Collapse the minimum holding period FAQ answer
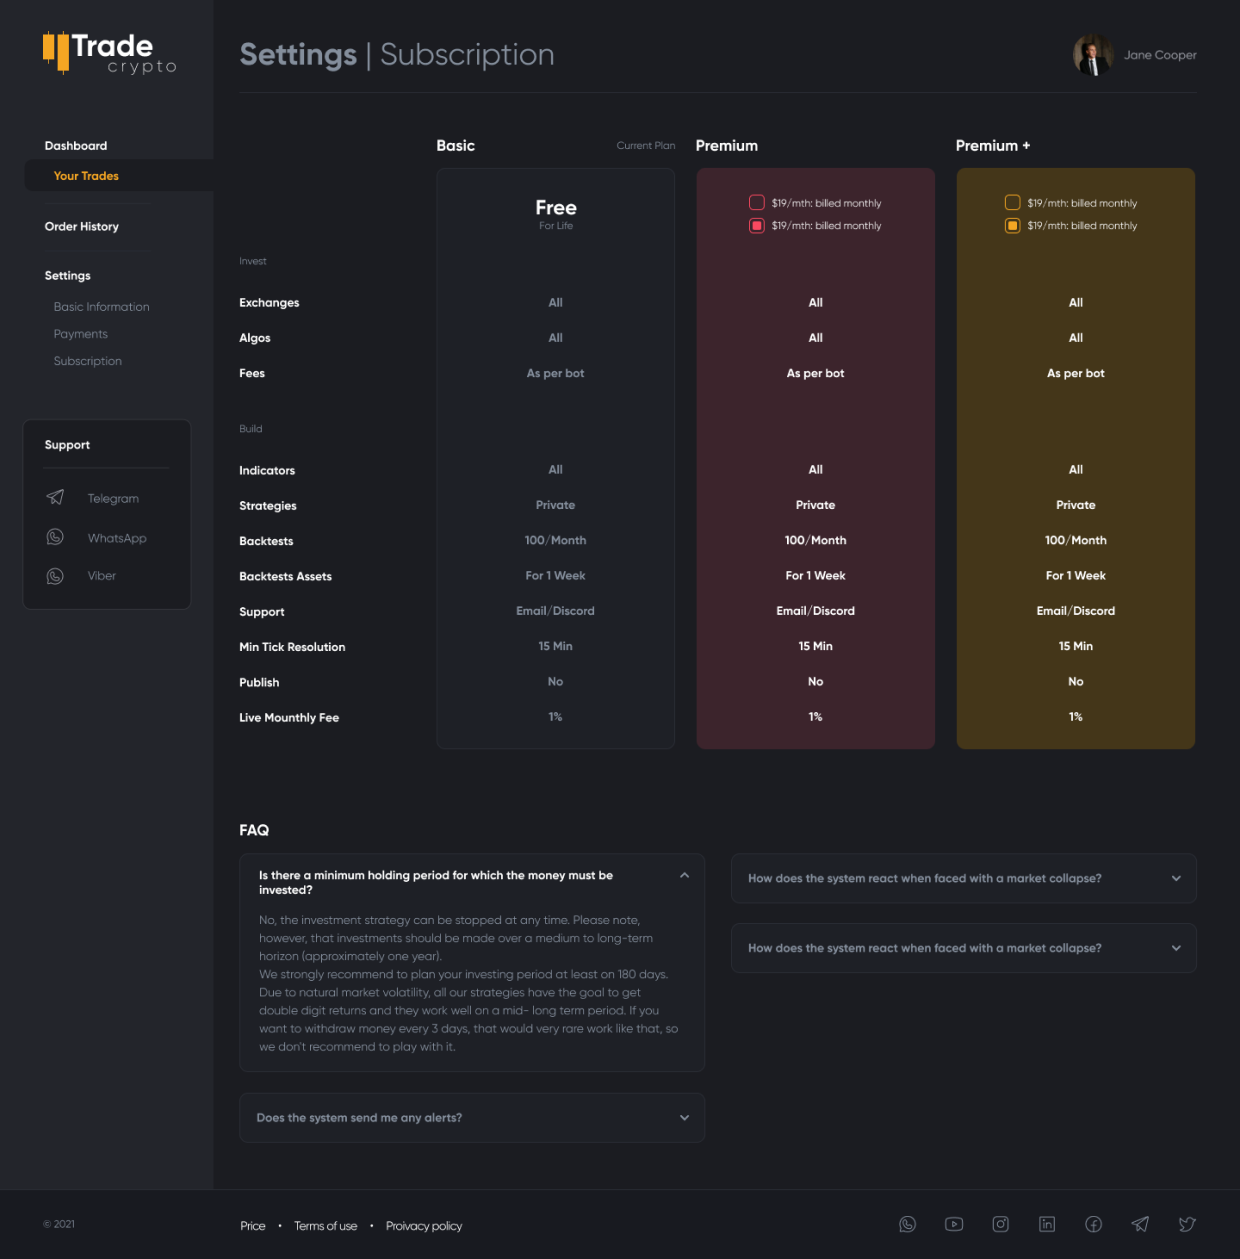This screenshot has height=1259, width=1240. coord(684,875)
